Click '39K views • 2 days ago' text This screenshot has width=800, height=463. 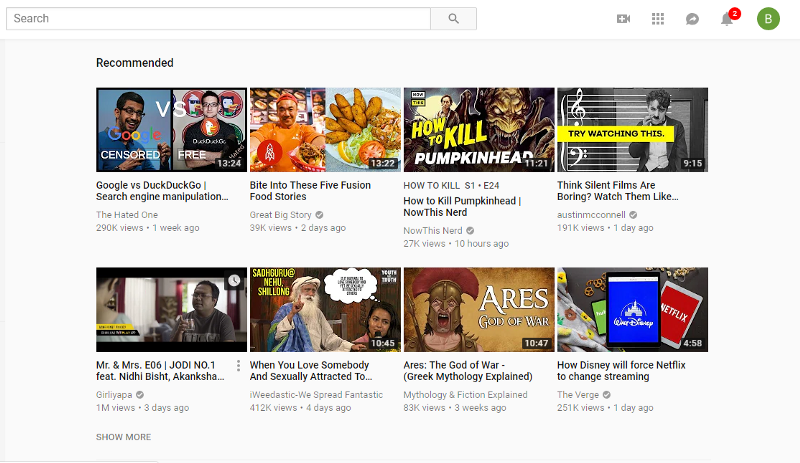tap(297, 228)
